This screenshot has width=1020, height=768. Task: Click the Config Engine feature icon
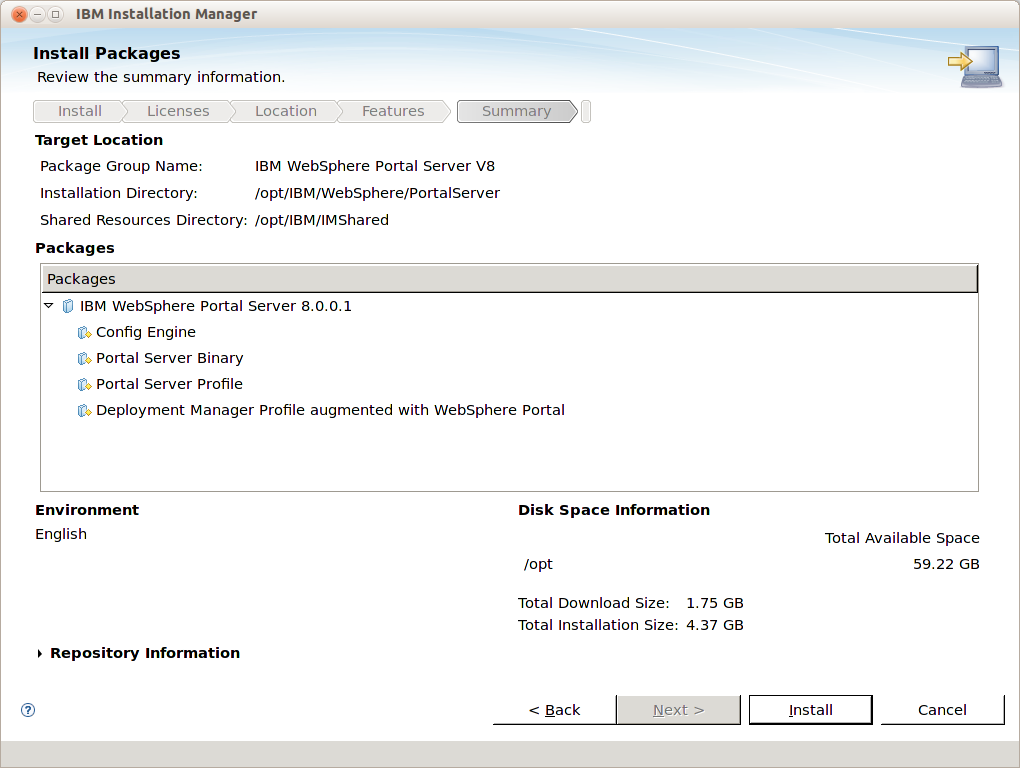84,333
